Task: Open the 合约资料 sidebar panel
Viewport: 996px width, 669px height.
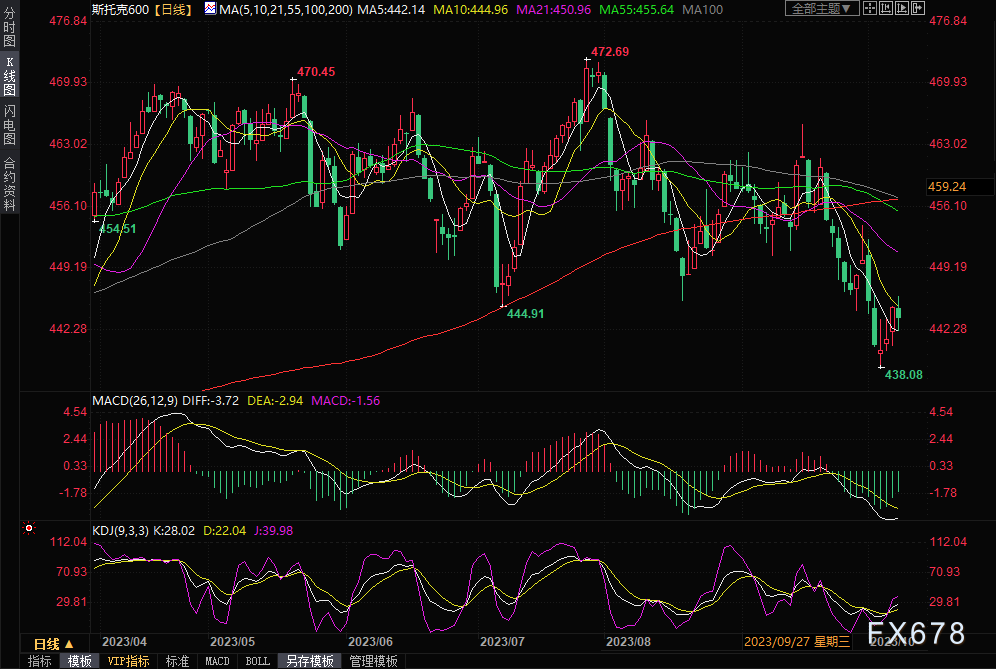Action: click(x=9, y=183)
